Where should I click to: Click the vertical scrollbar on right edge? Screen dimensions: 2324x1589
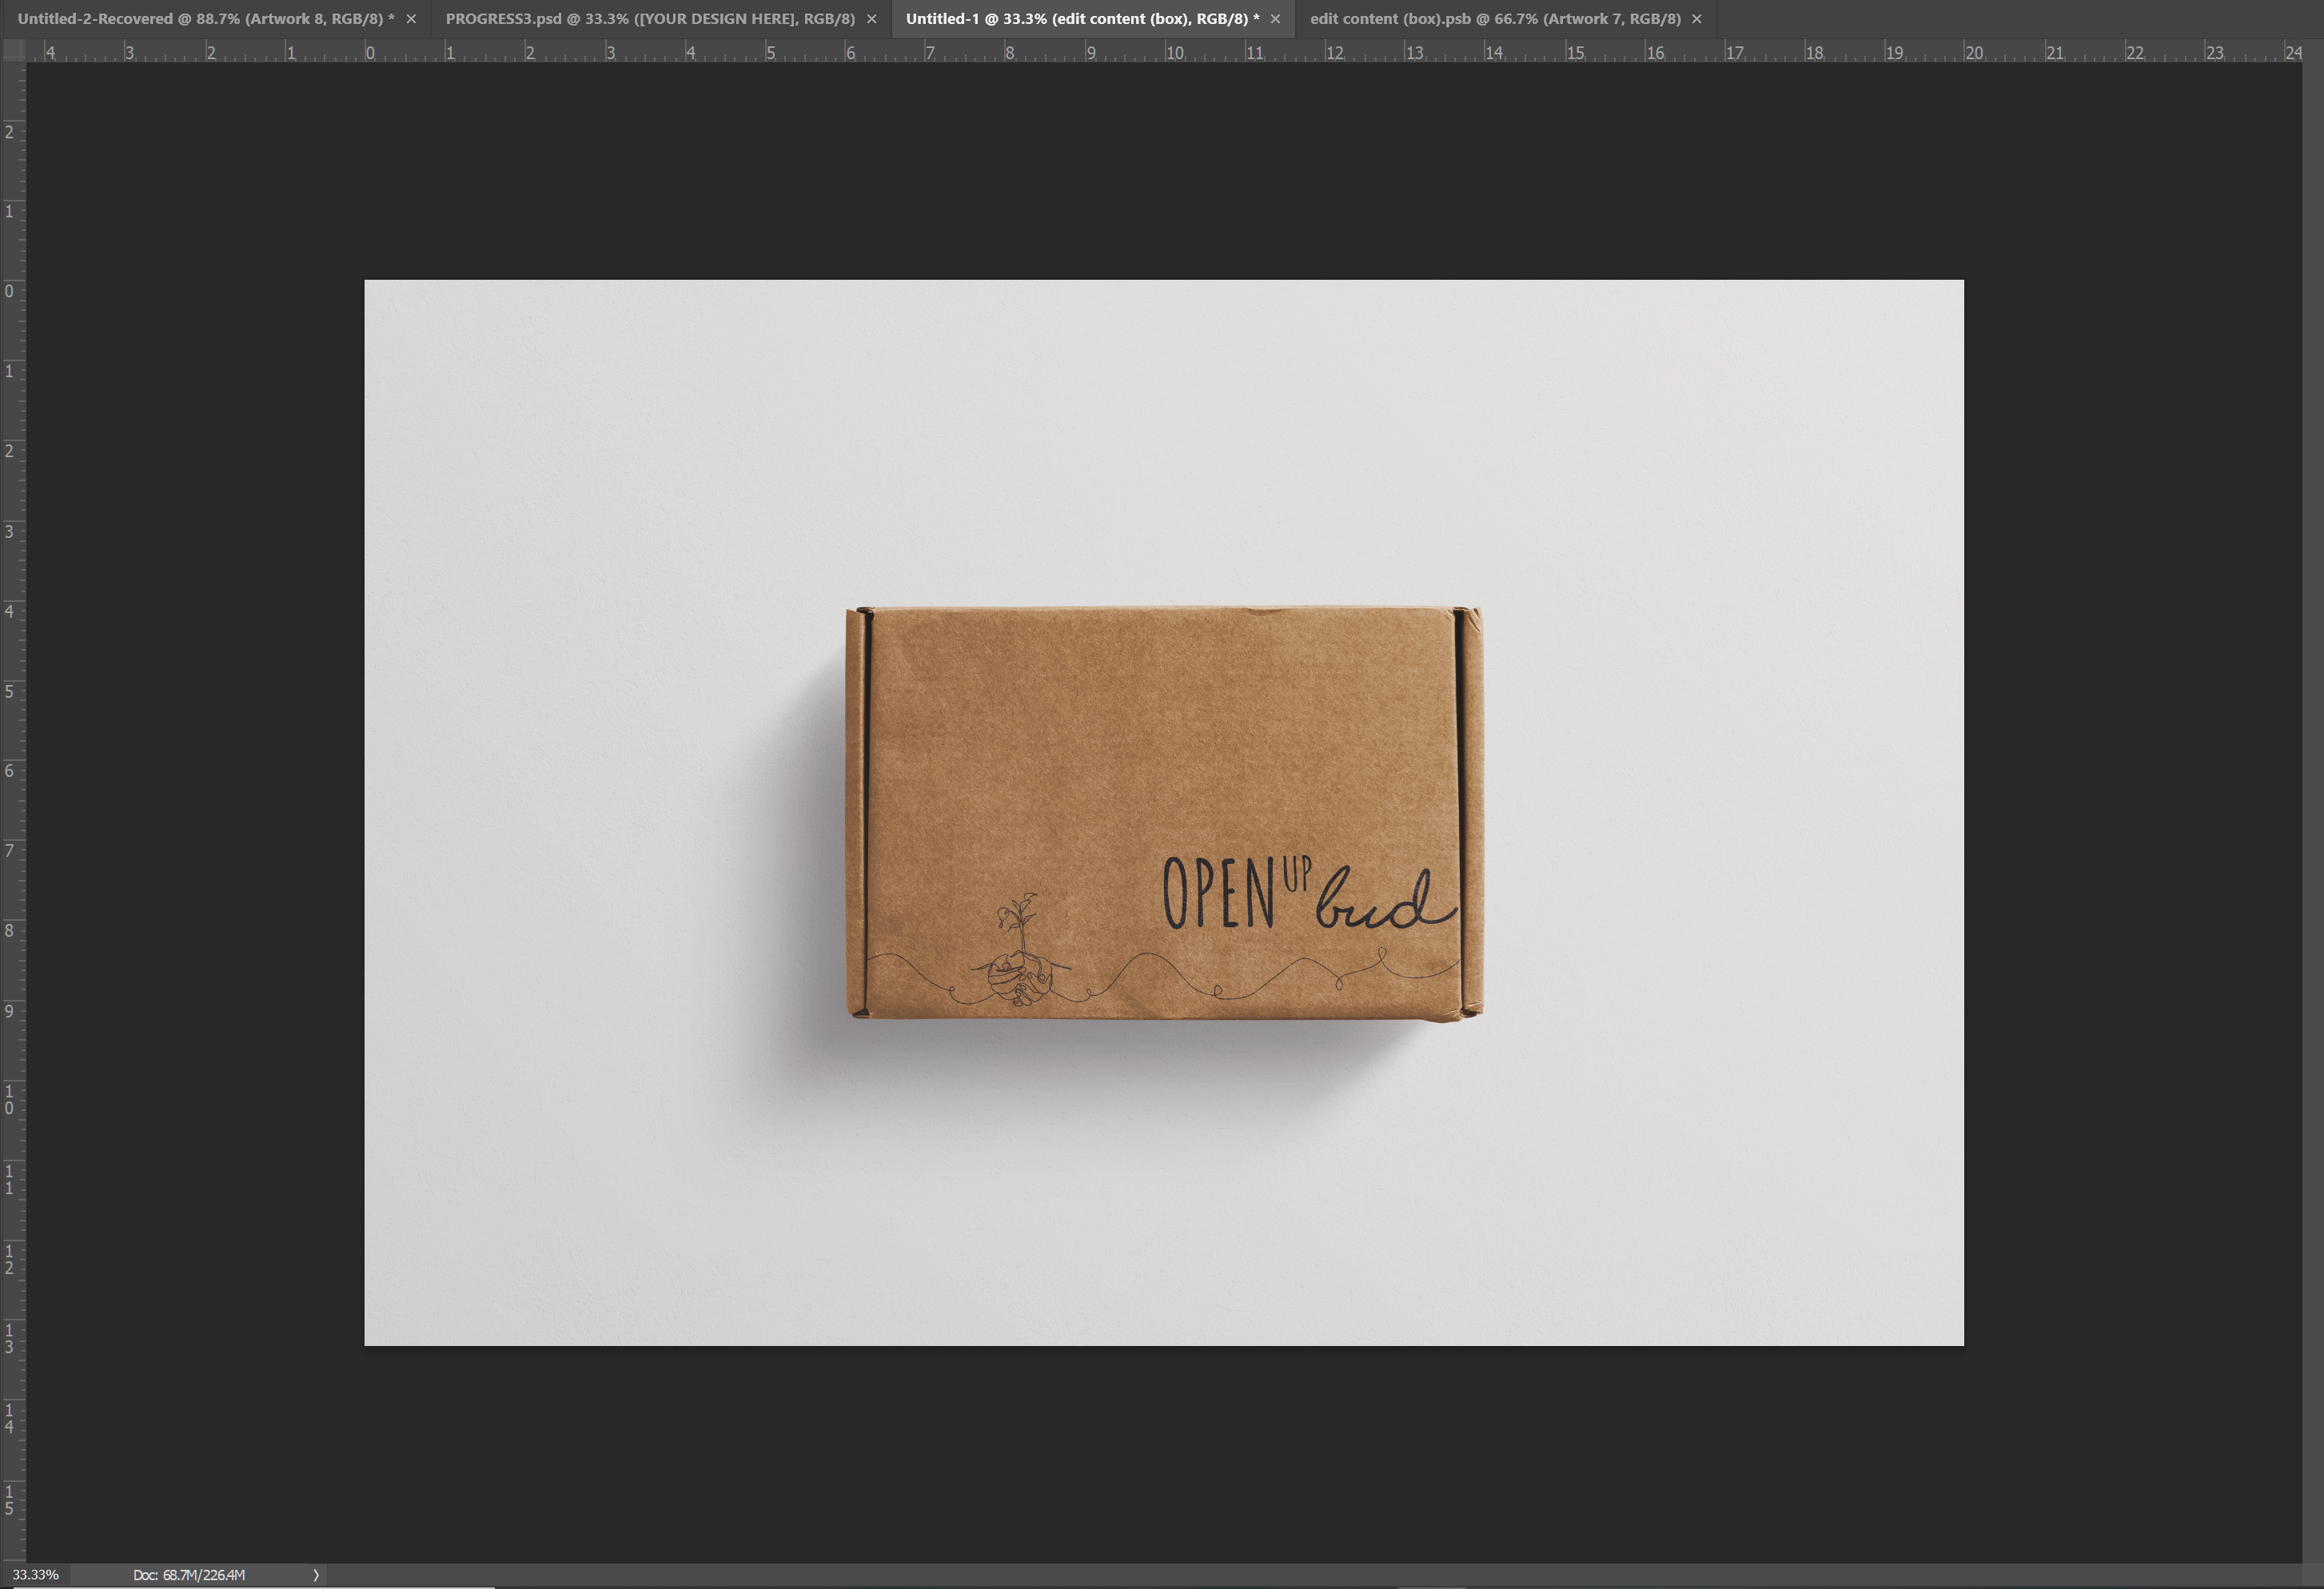coord(2312,800)
